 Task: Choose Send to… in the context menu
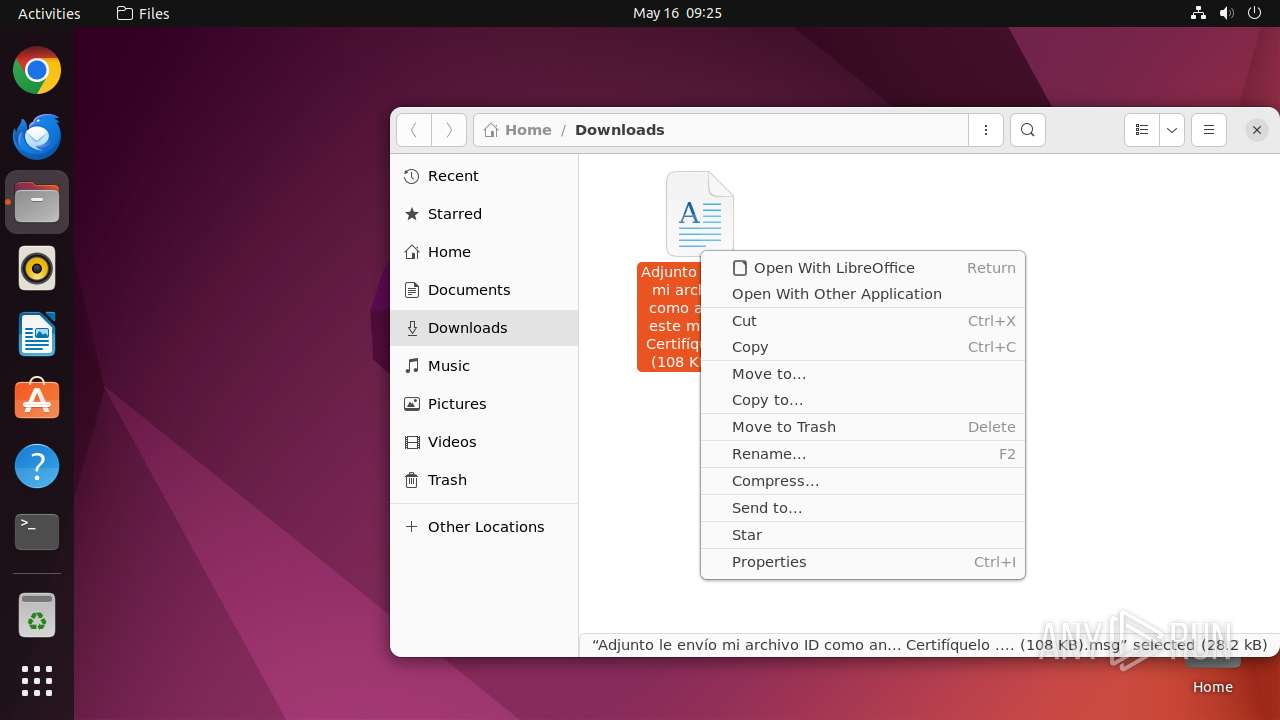click(x=863, y=508)
